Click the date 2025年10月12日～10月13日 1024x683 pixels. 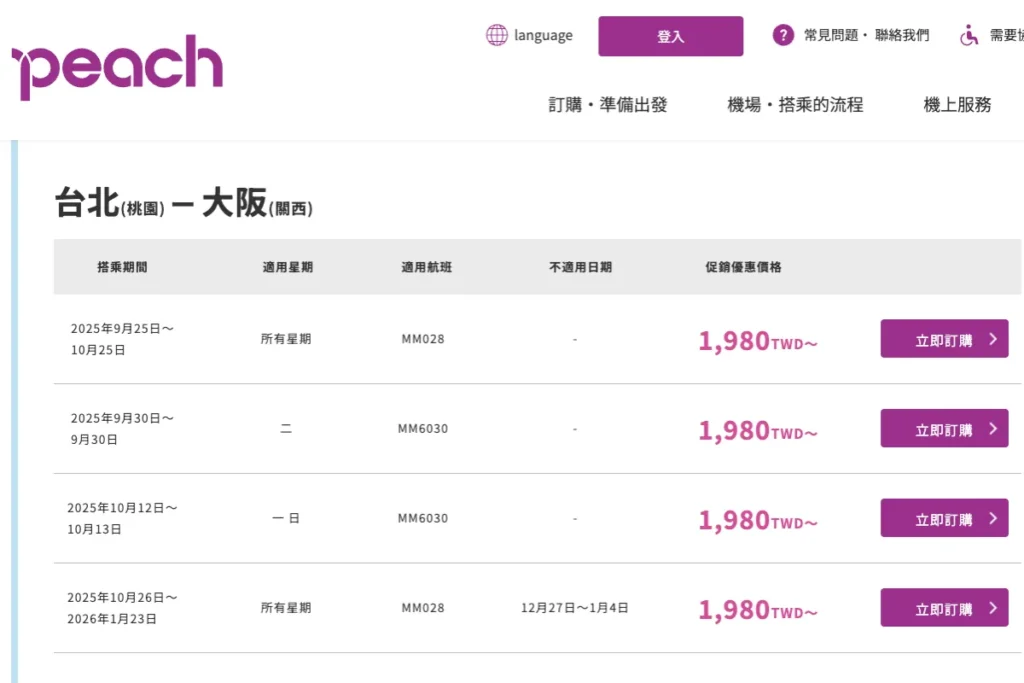tap(122, 518)
